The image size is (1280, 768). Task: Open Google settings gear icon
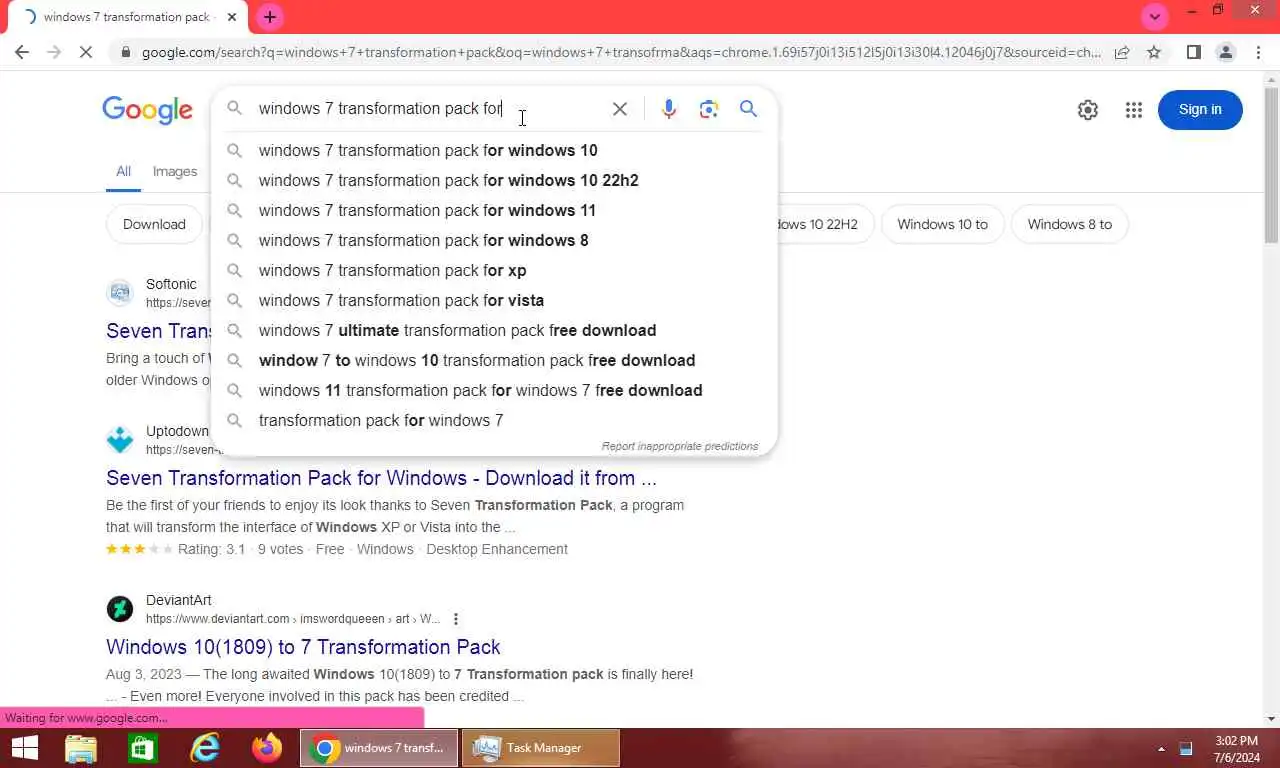[1088, 110]
